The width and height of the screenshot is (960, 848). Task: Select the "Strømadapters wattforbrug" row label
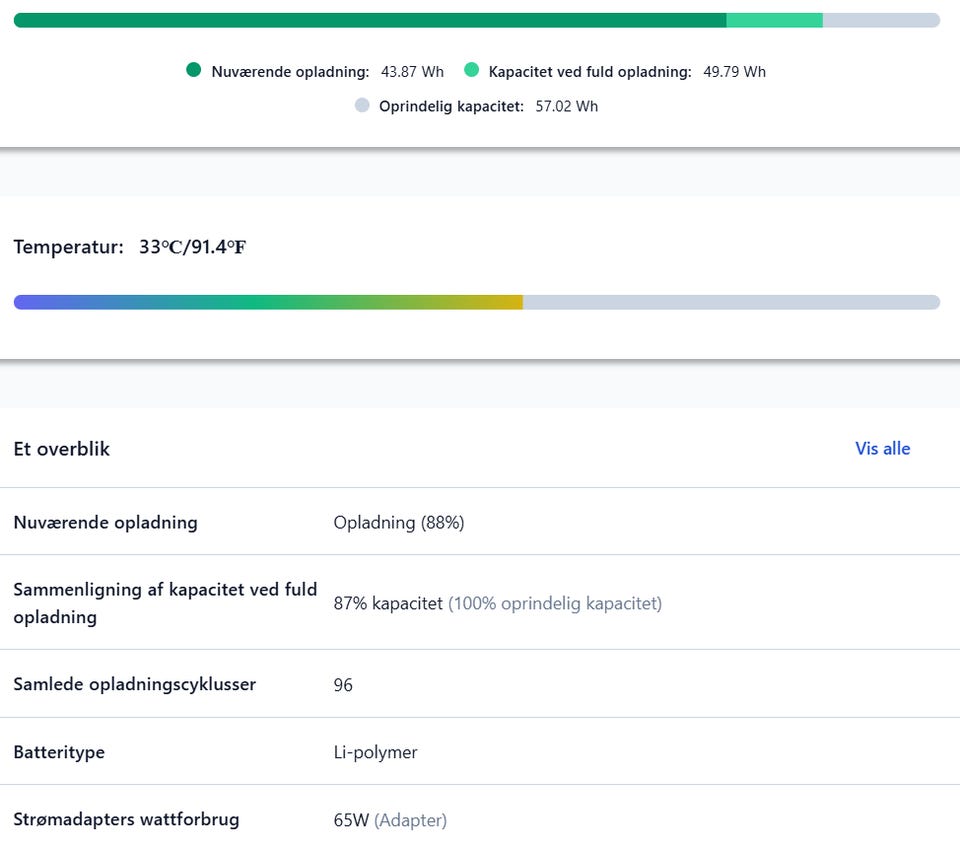pos(126,819)
